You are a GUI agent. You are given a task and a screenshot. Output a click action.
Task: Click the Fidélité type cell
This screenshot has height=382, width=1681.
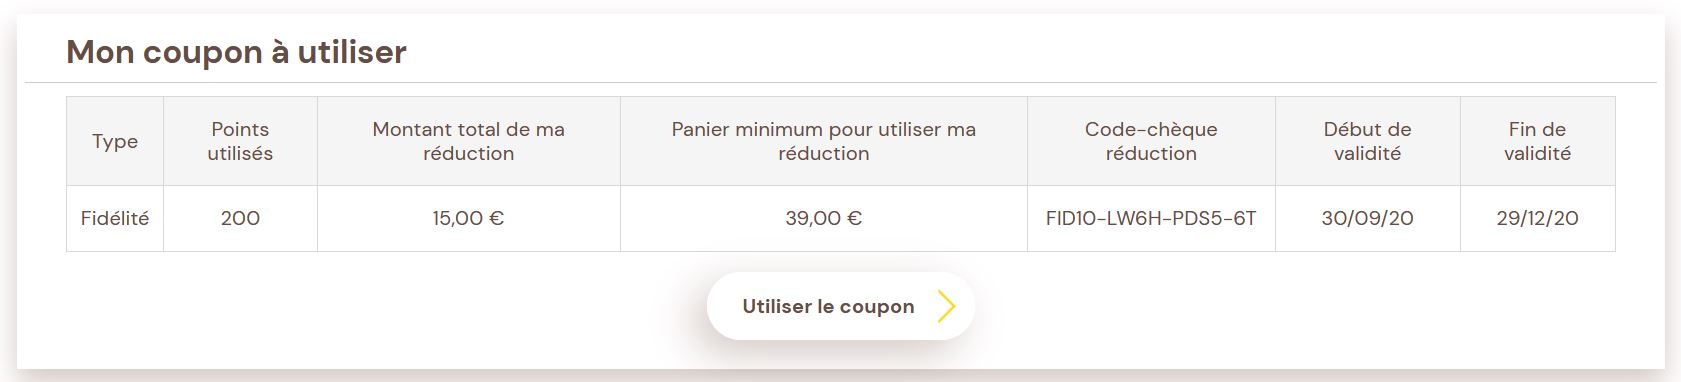click(115, 218)
